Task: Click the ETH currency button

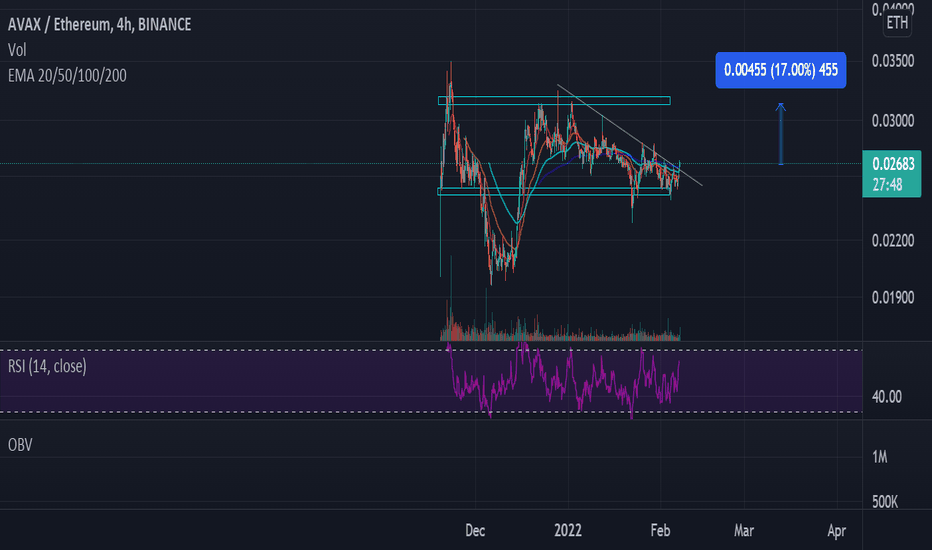Action: (897, 23)
